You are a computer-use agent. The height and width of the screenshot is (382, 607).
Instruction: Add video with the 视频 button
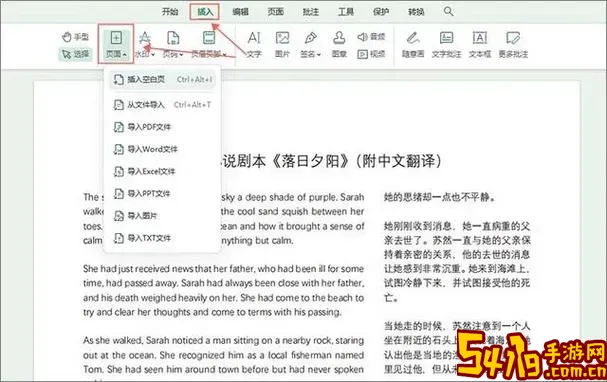click(x=371, y=54)
